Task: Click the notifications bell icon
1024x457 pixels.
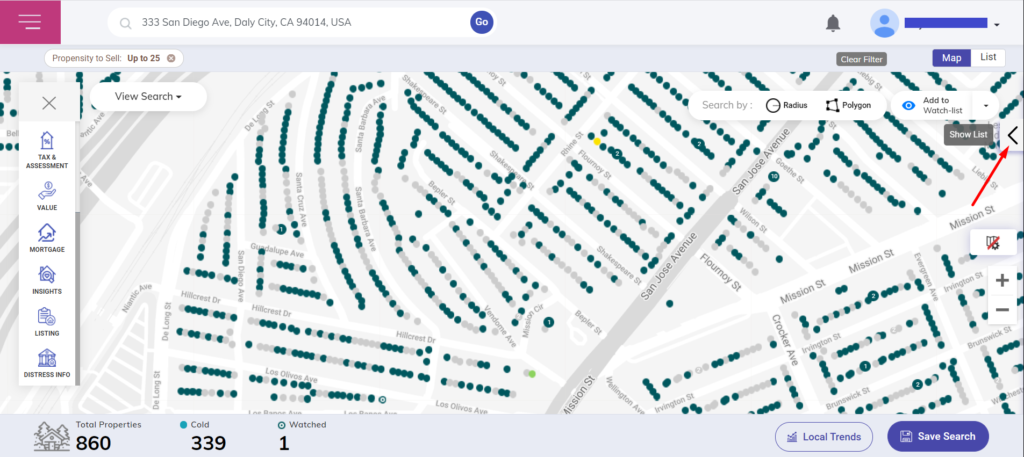Action: point(832,23)
